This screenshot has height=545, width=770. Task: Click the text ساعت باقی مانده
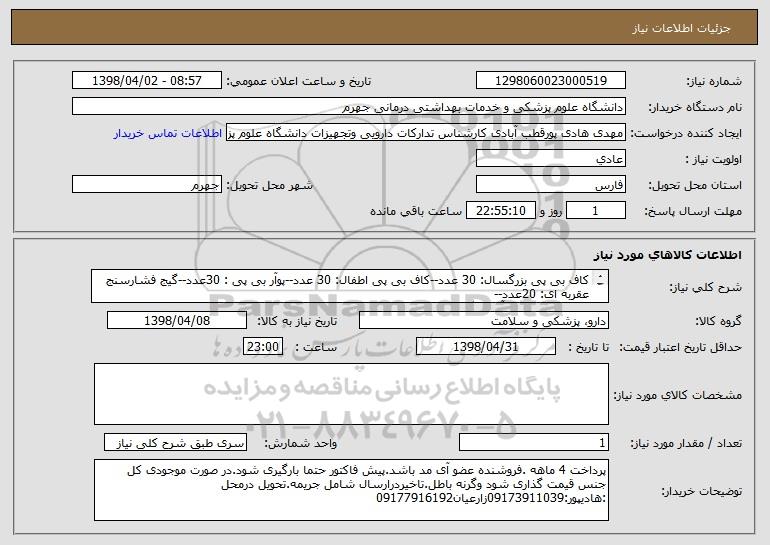pyautogui.click(x=416, y=212)
